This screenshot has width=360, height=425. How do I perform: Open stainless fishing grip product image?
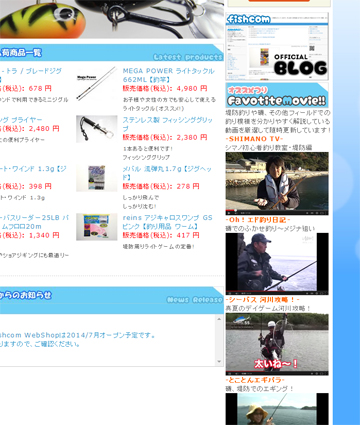[97, 129]
